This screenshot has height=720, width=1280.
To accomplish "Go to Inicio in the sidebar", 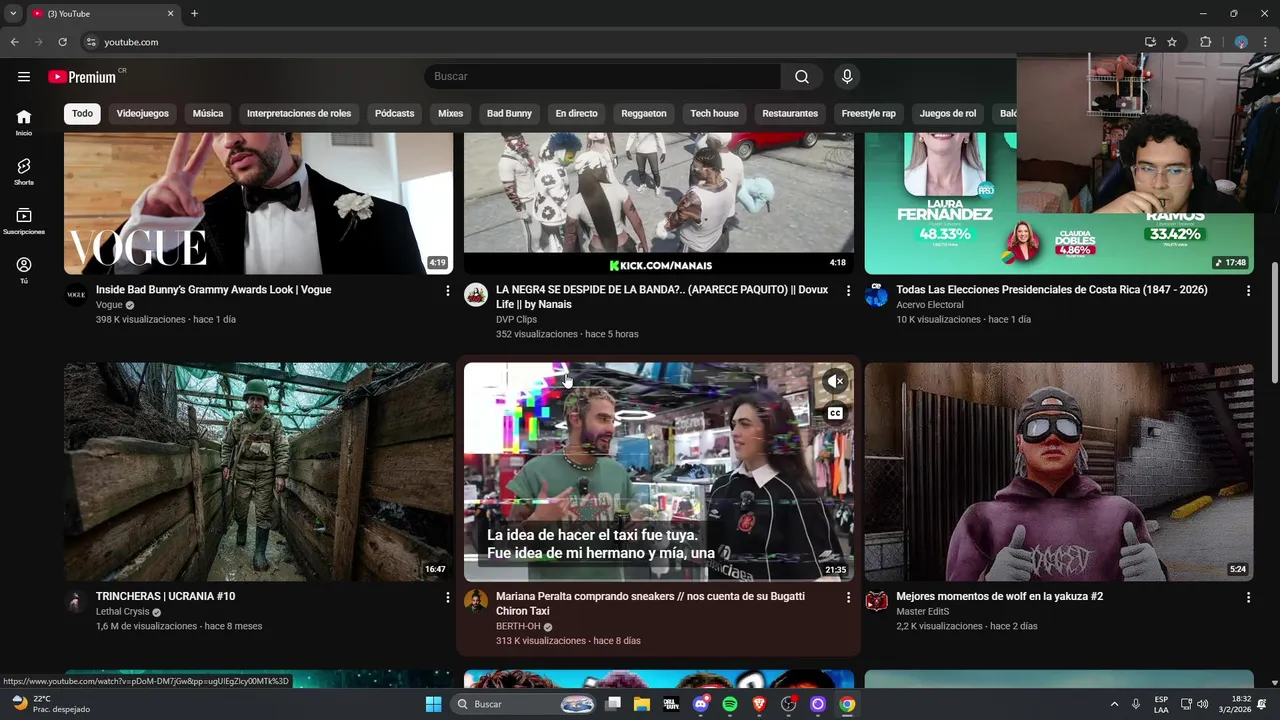I will [x=24, y=122].
